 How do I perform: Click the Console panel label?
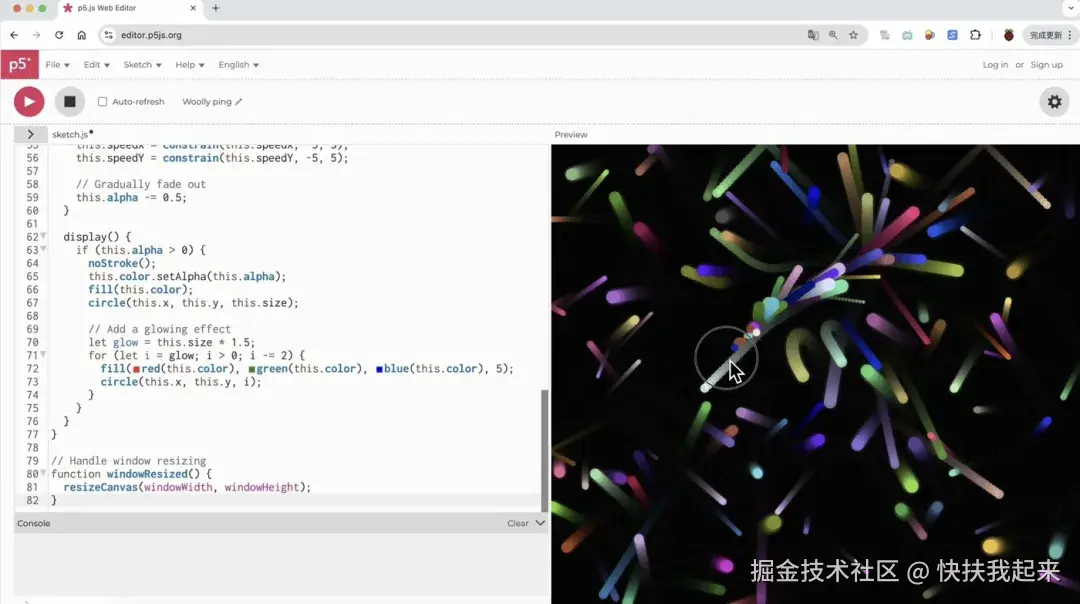click(x=34, y=523)
